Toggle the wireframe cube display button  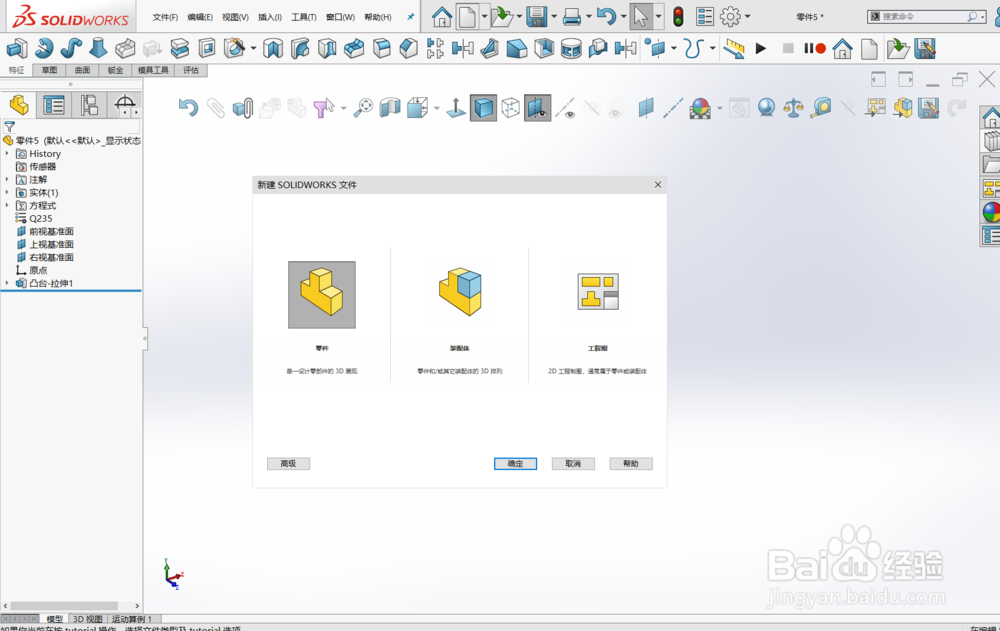pos(511,108)
